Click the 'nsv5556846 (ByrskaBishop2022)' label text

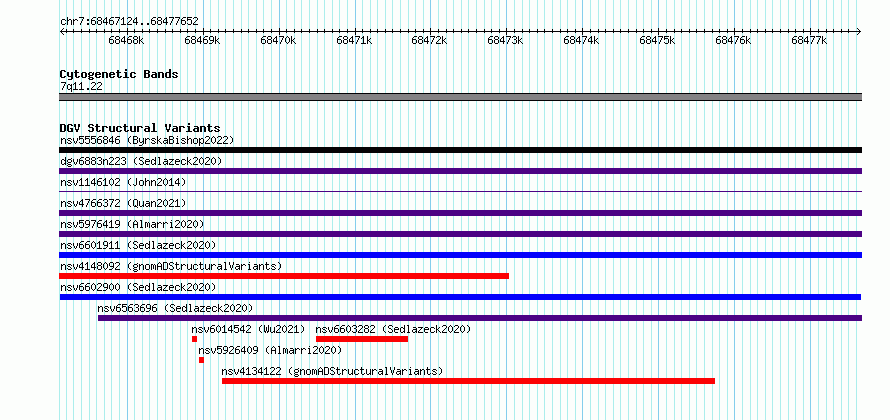147,140
